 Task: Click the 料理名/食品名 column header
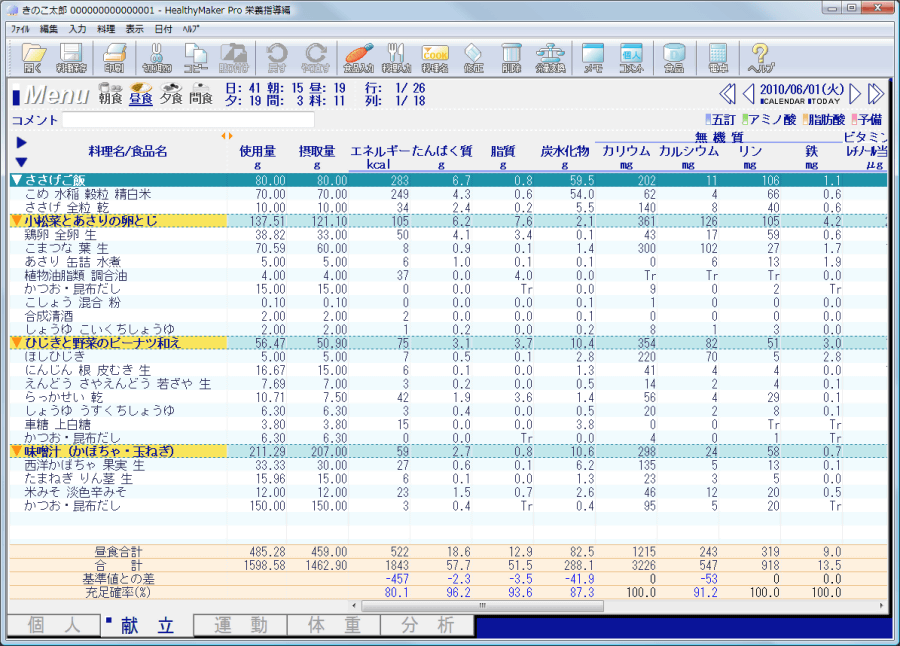point(127,151)
